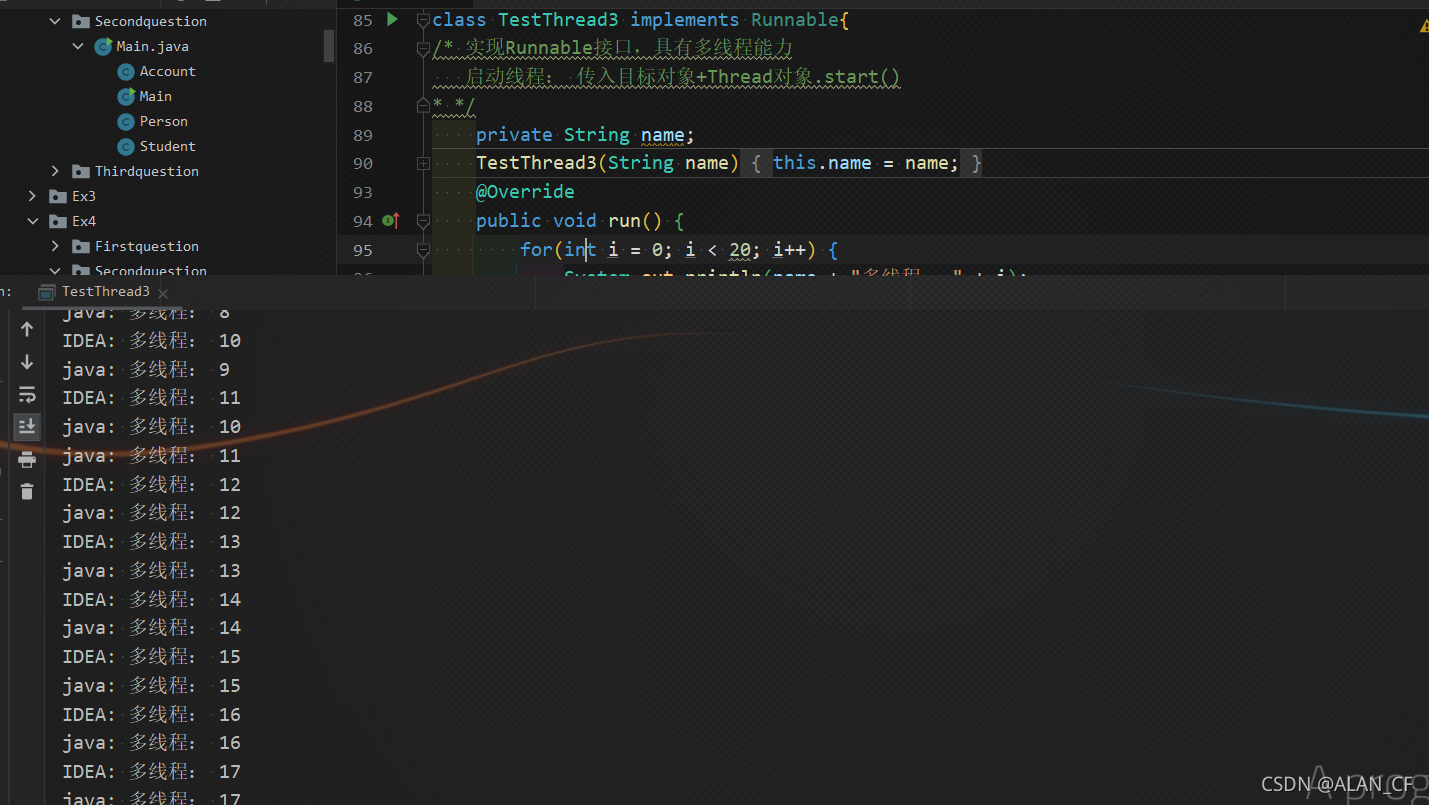1429x805 pixels.
Task: Fold the TestThread3 class at line 85
Action: coord(423,19)
